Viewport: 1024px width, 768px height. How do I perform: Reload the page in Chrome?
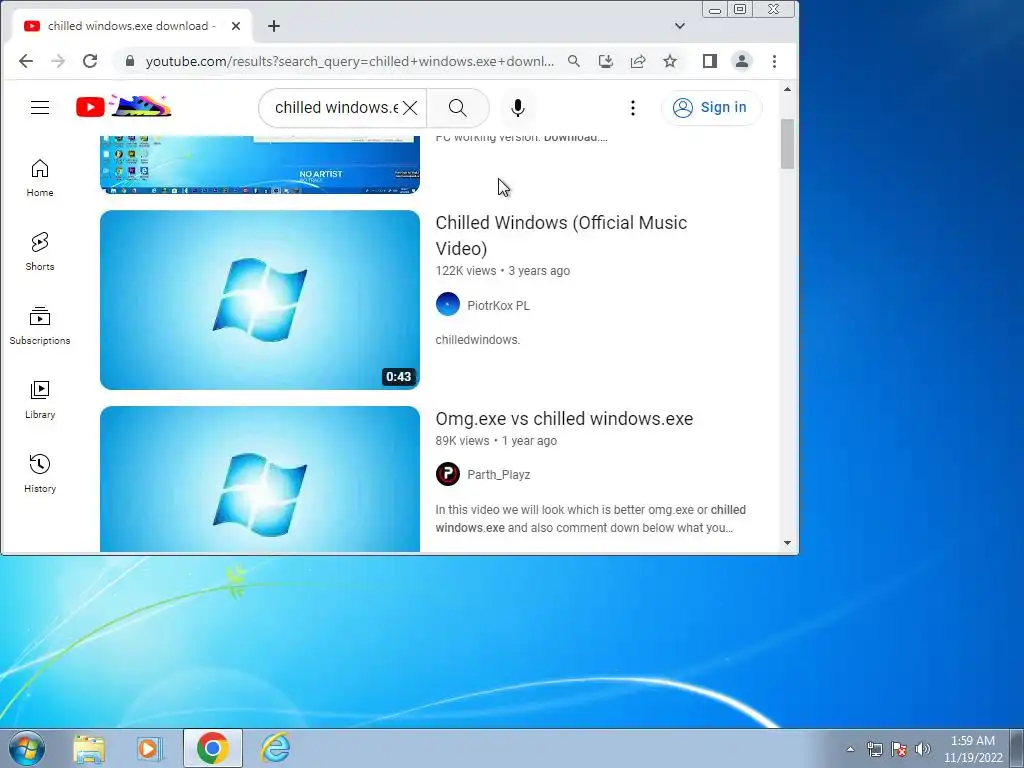tap(90, 61)
